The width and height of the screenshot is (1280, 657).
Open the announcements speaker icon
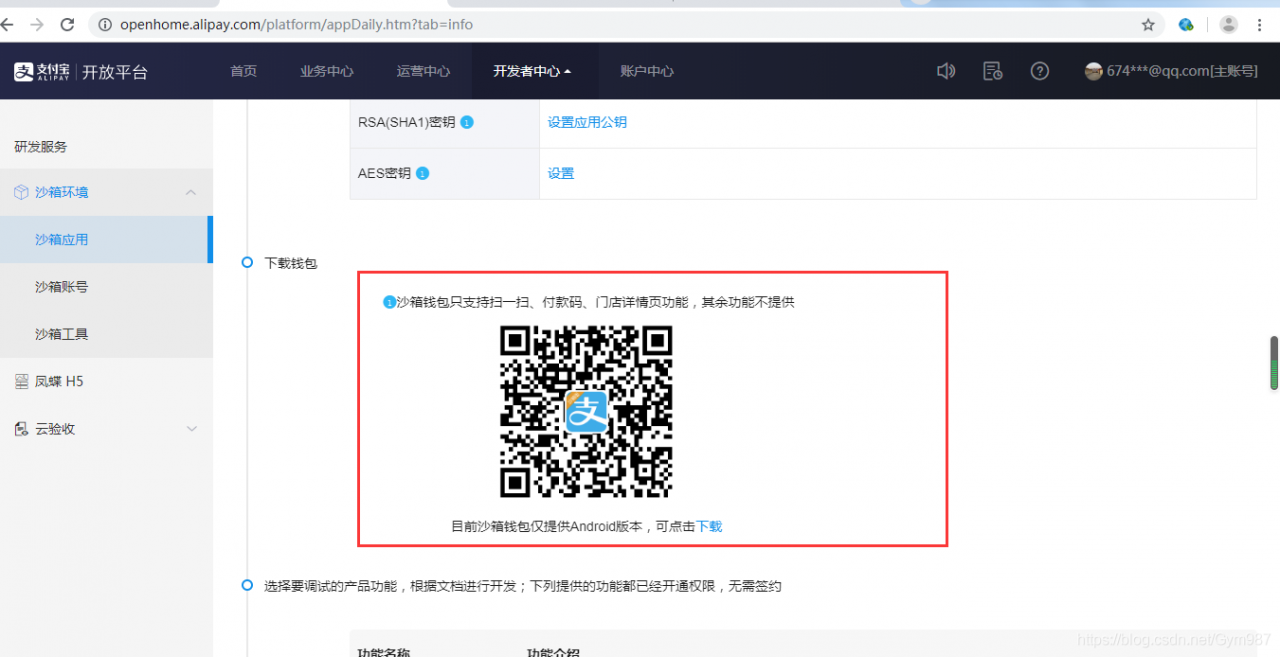(x=945, y=71)
